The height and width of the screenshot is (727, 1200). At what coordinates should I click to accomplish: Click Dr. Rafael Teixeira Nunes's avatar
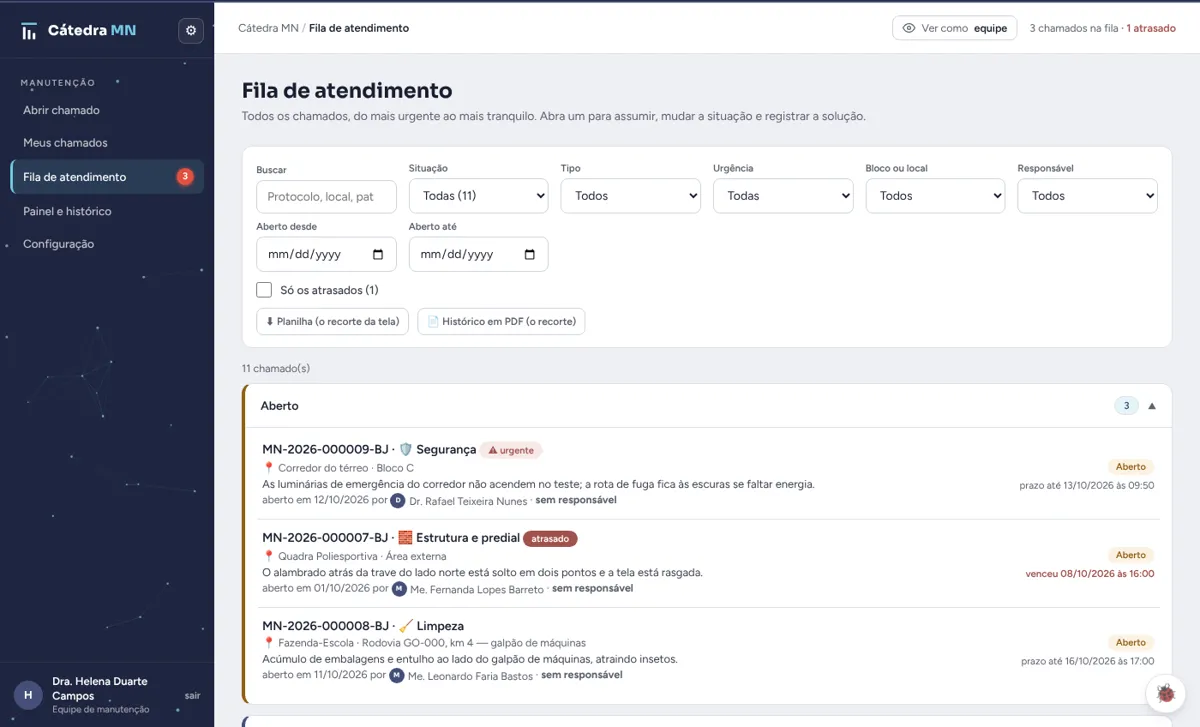click(398, 500)
